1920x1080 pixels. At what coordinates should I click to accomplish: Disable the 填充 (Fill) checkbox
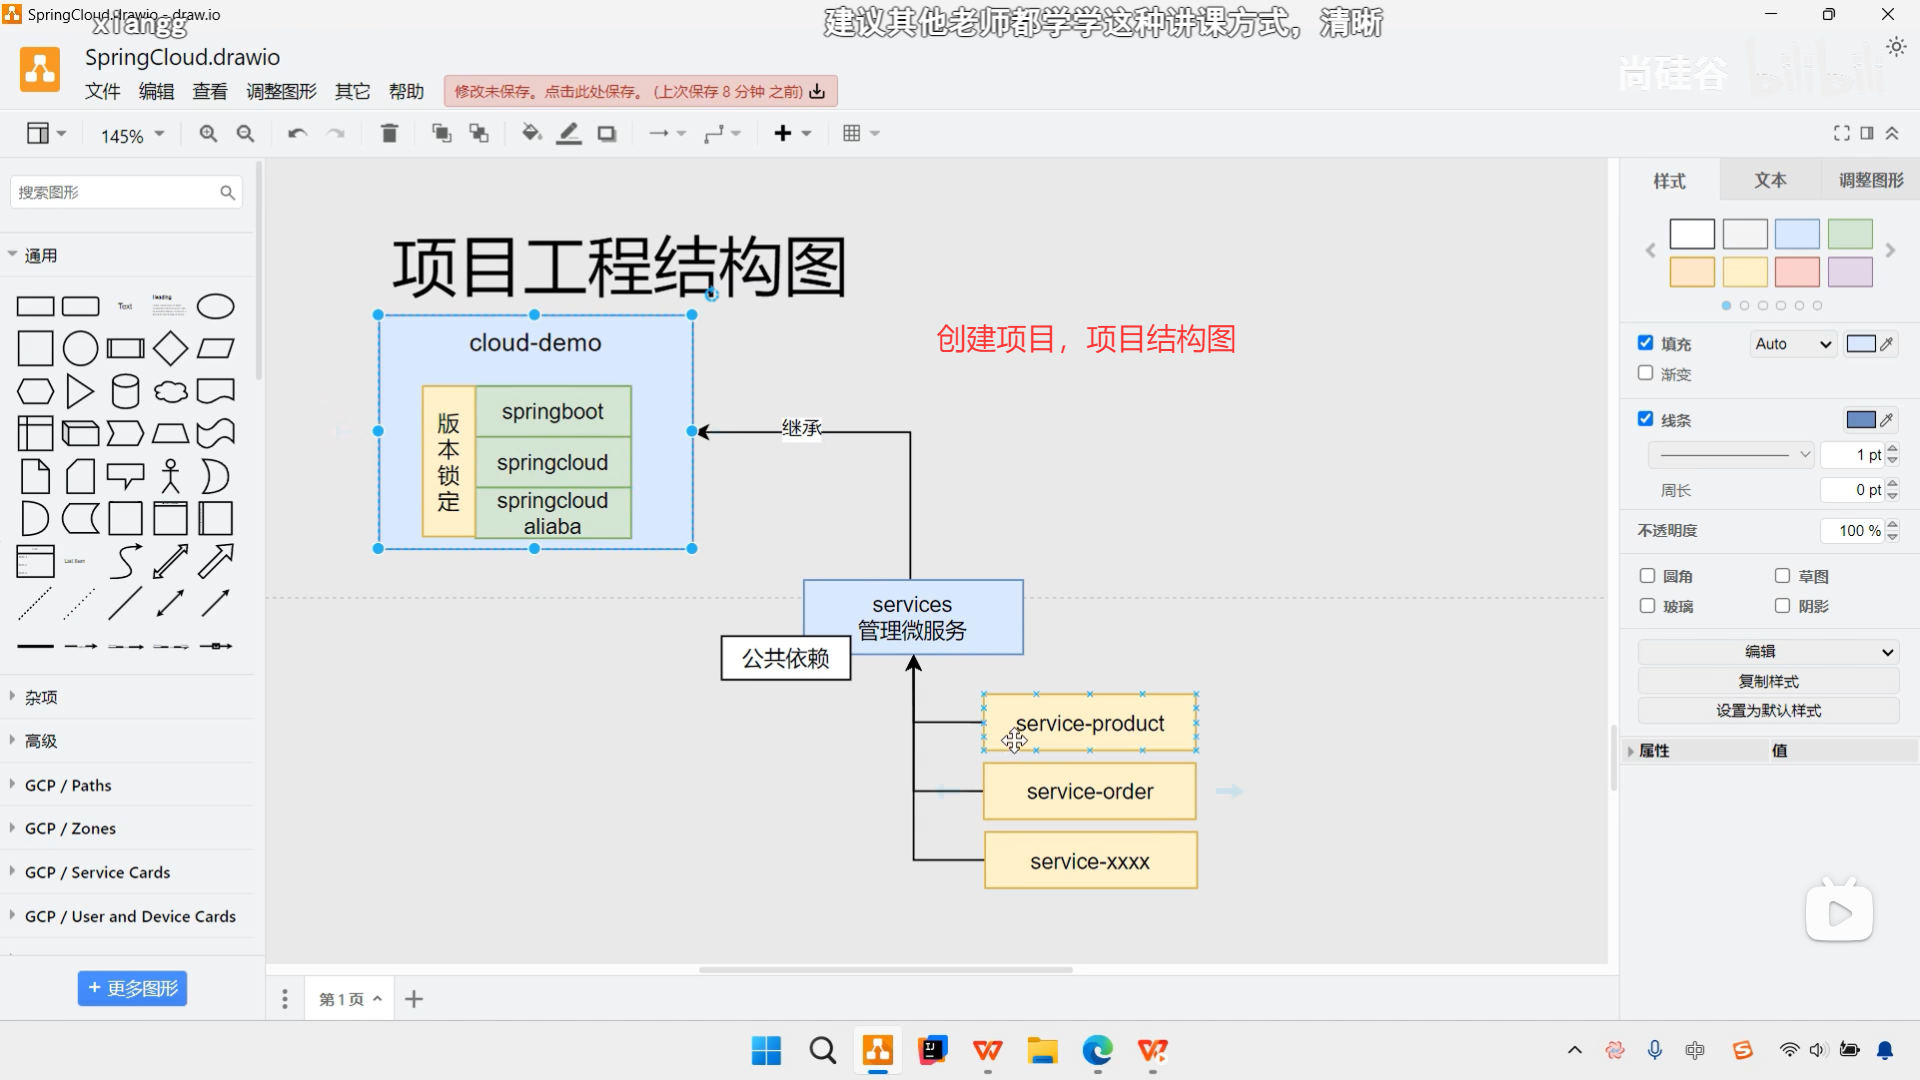1646,342
